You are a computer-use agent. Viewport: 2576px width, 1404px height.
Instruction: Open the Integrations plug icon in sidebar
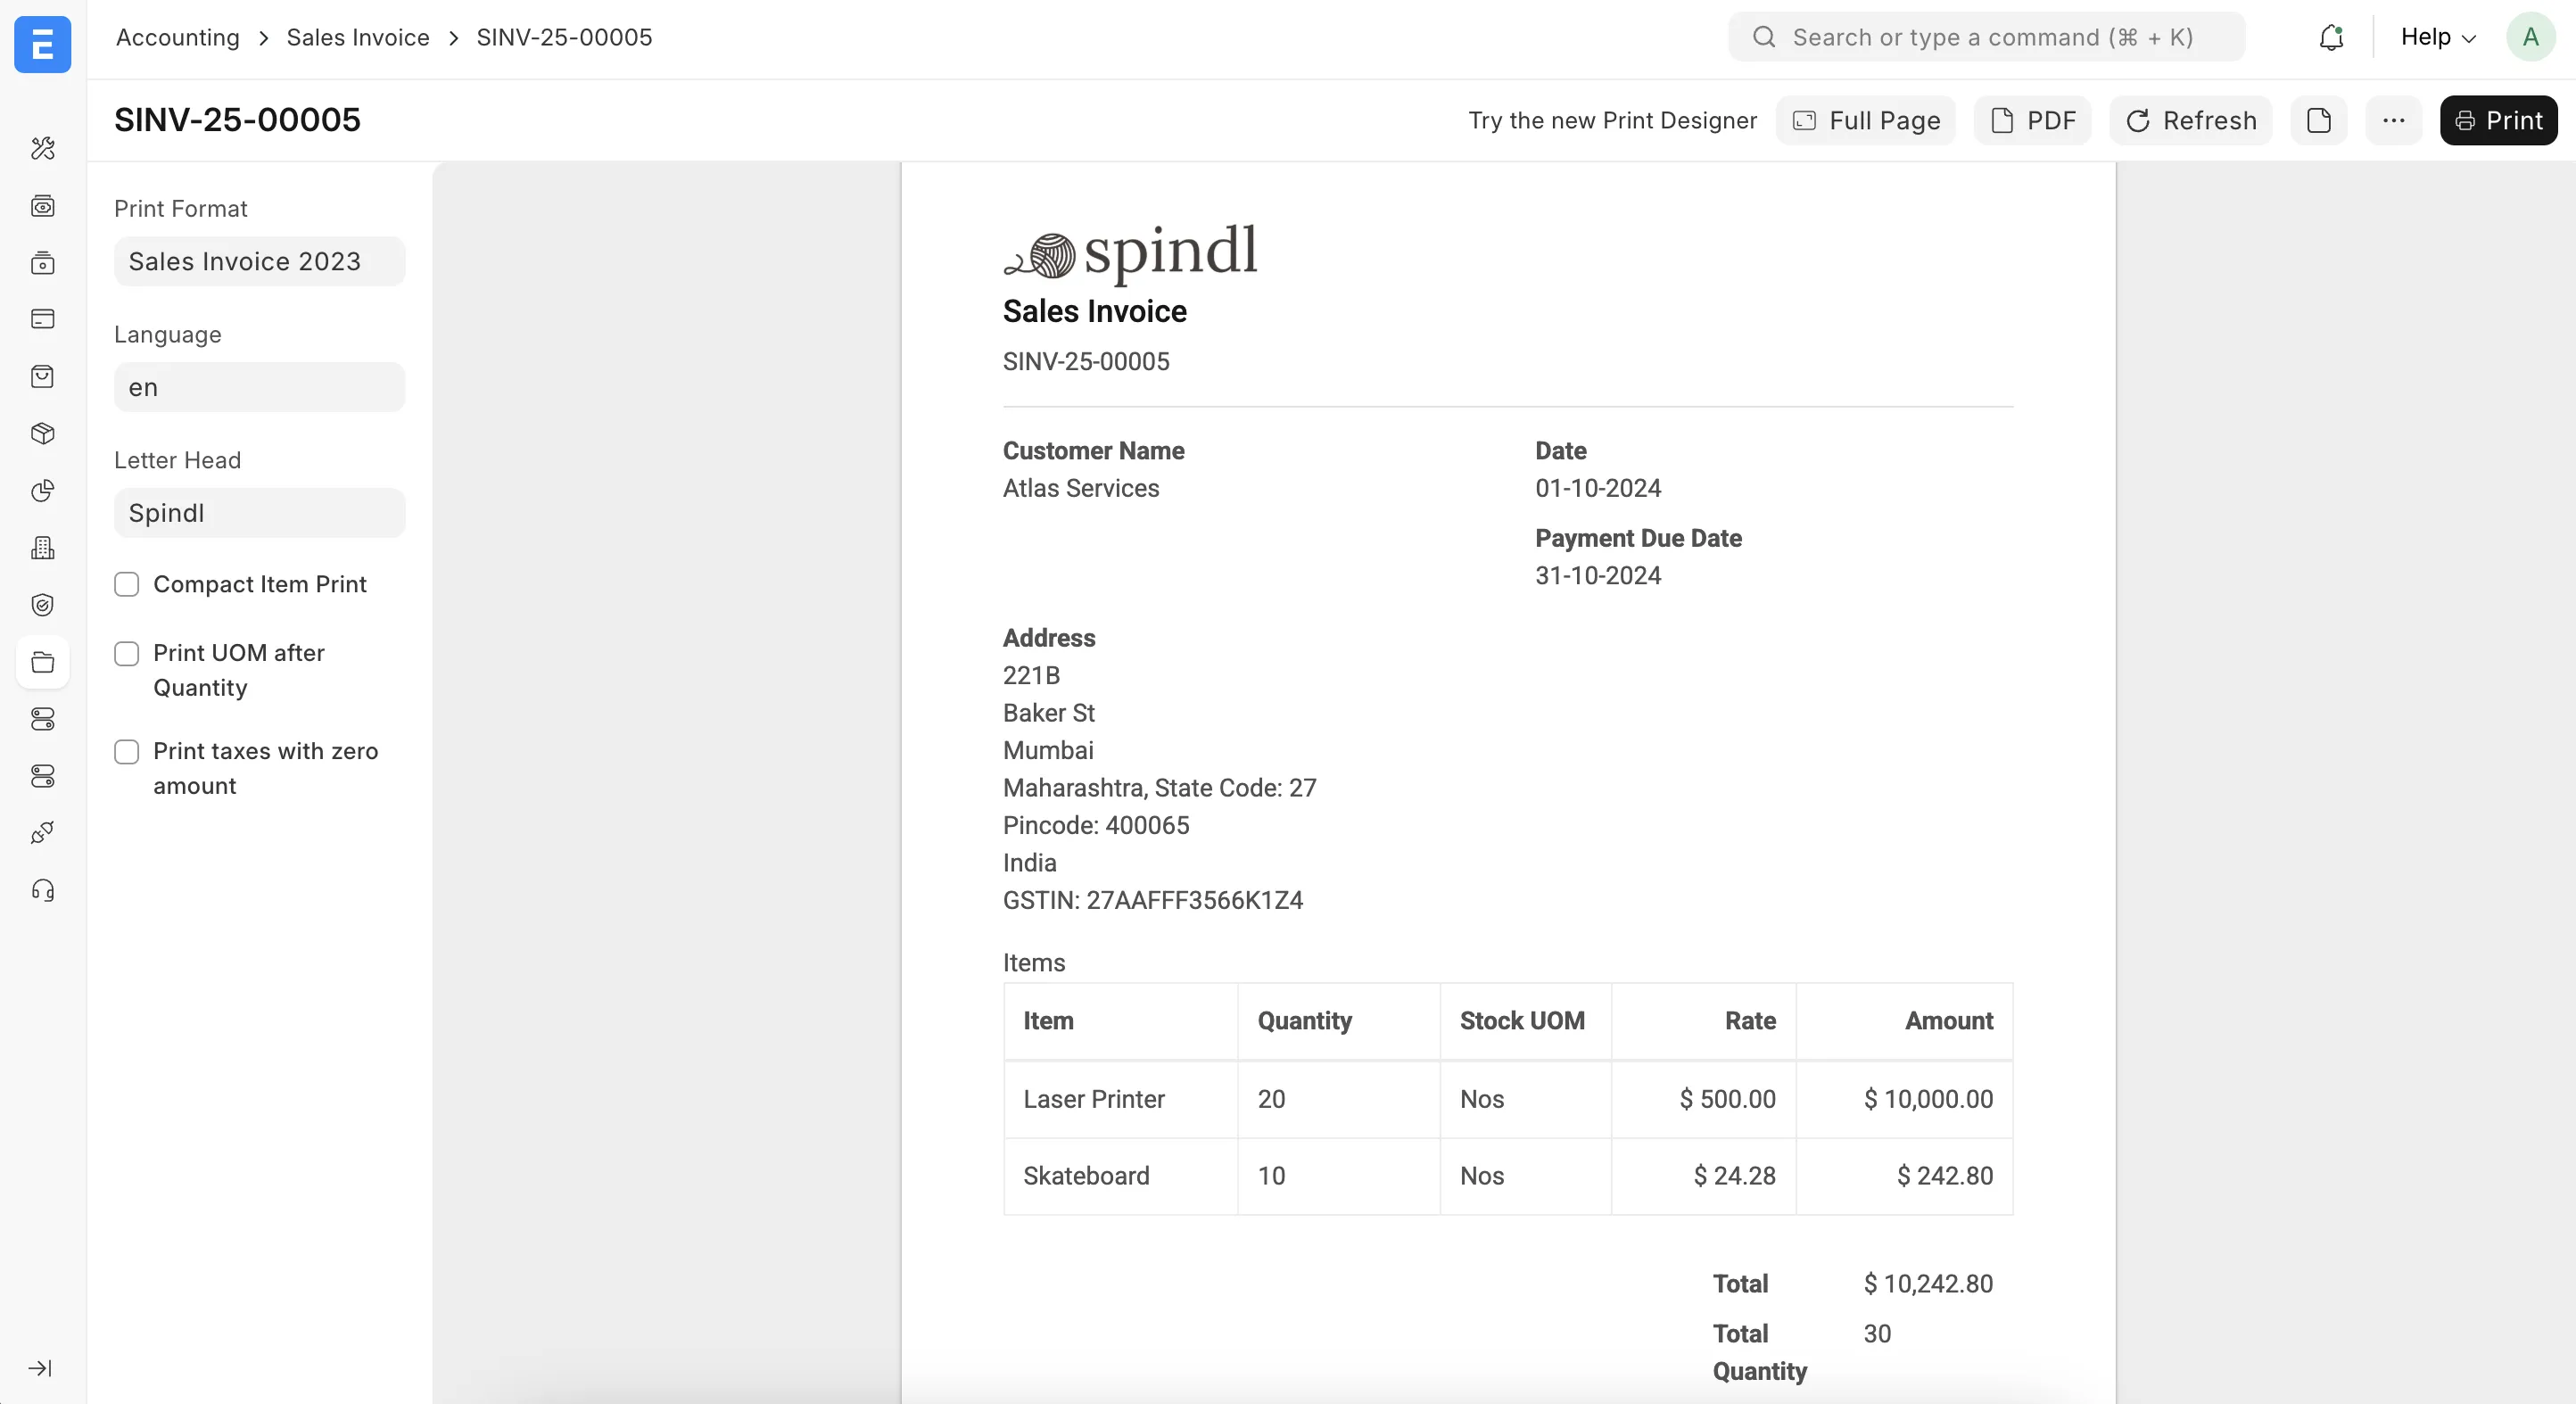point(43,832)
